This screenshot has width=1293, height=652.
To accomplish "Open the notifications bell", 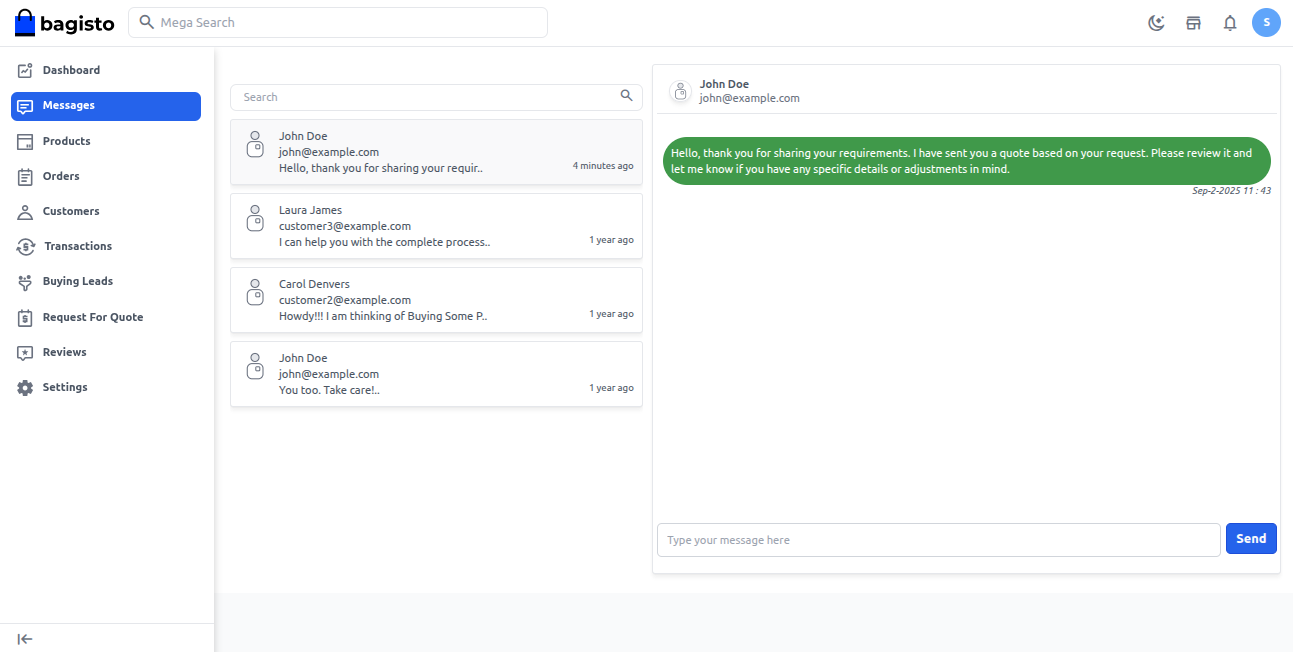I will click(1230, 23).
